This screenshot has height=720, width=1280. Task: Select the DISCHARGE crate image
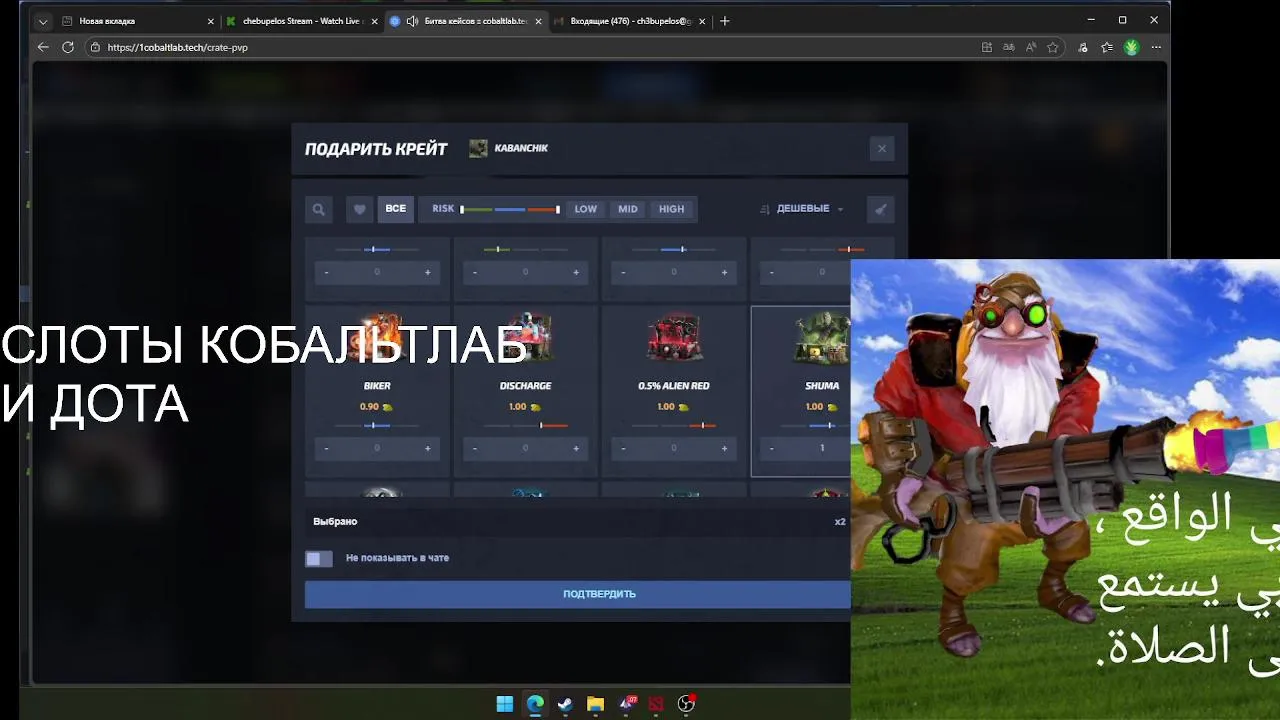[525, 340]
